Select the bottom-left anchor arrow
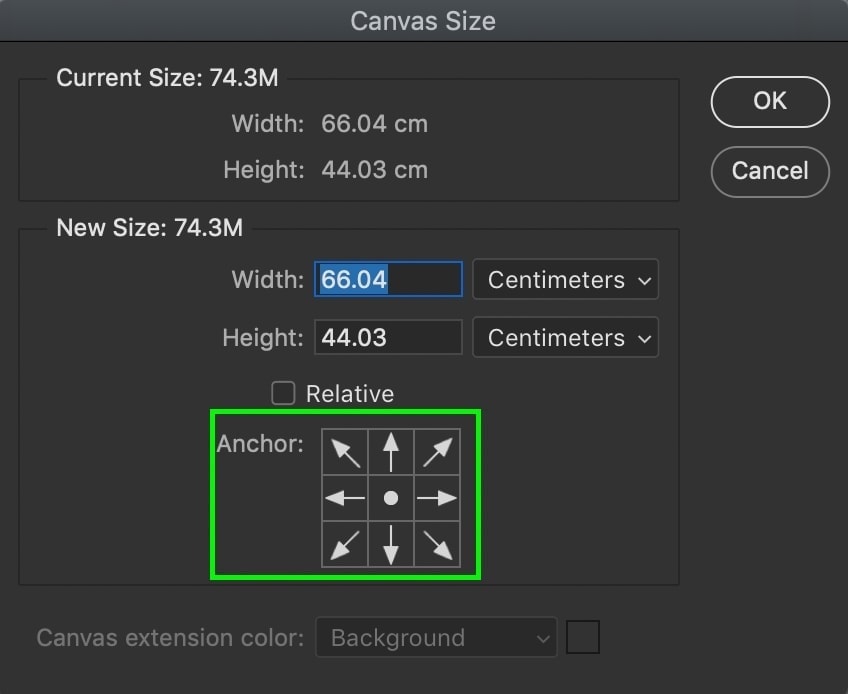Screen dimensions: 848x694 pos(345,543)
